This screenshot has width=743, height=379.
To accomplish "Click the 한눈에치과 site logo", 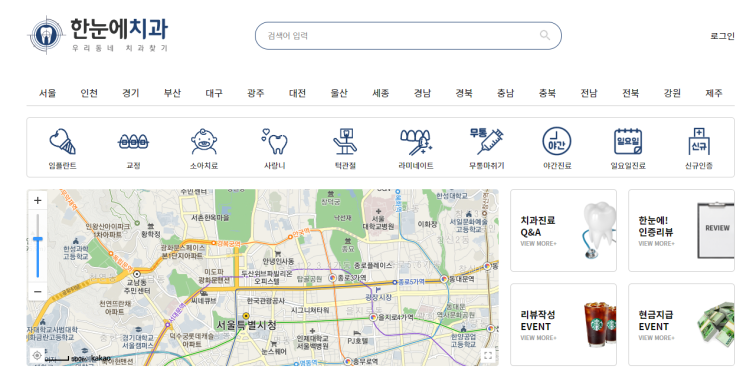I will [x=99, y=35].
